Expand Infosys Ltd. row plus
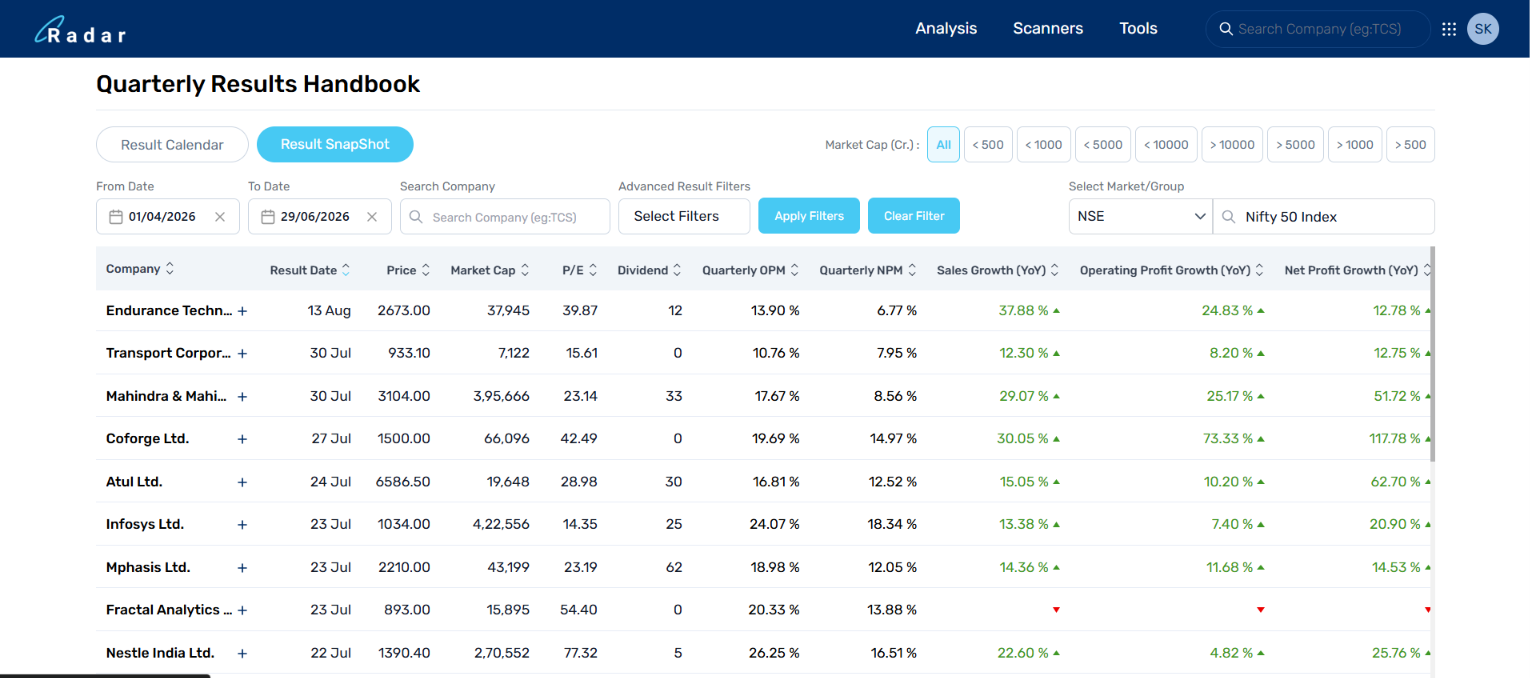Viewport: 1530px width, 678px height. pyautogui.click(x=242, y=525)
